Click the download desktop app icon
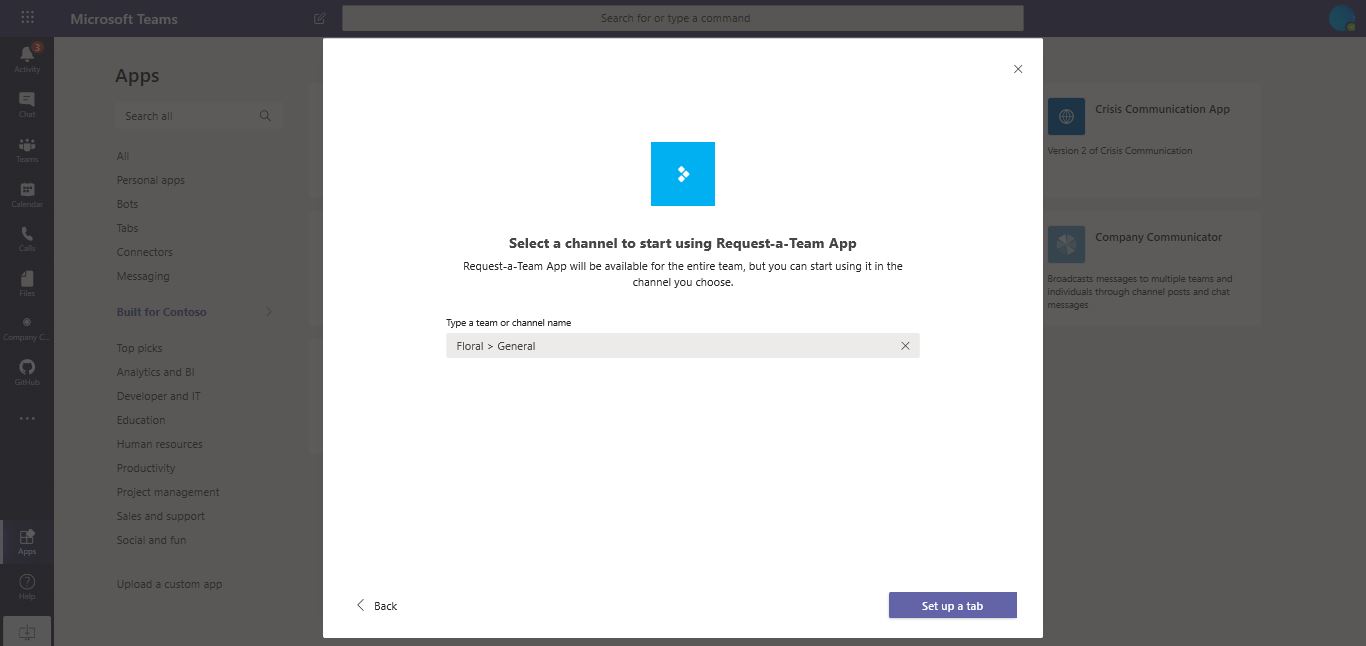1366x646 pixels. click(27, 632)
